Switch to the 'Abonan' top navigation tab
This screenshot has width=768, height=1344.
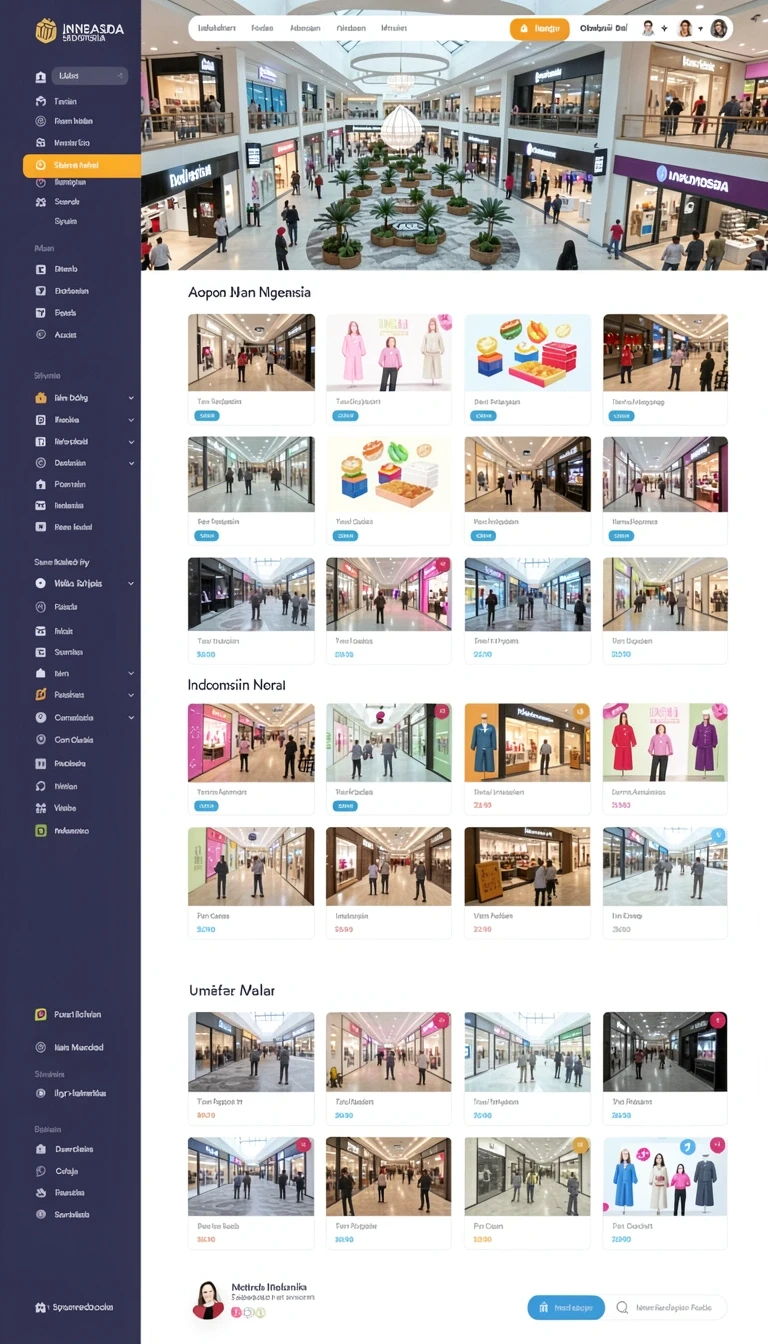tap(305, 29)
